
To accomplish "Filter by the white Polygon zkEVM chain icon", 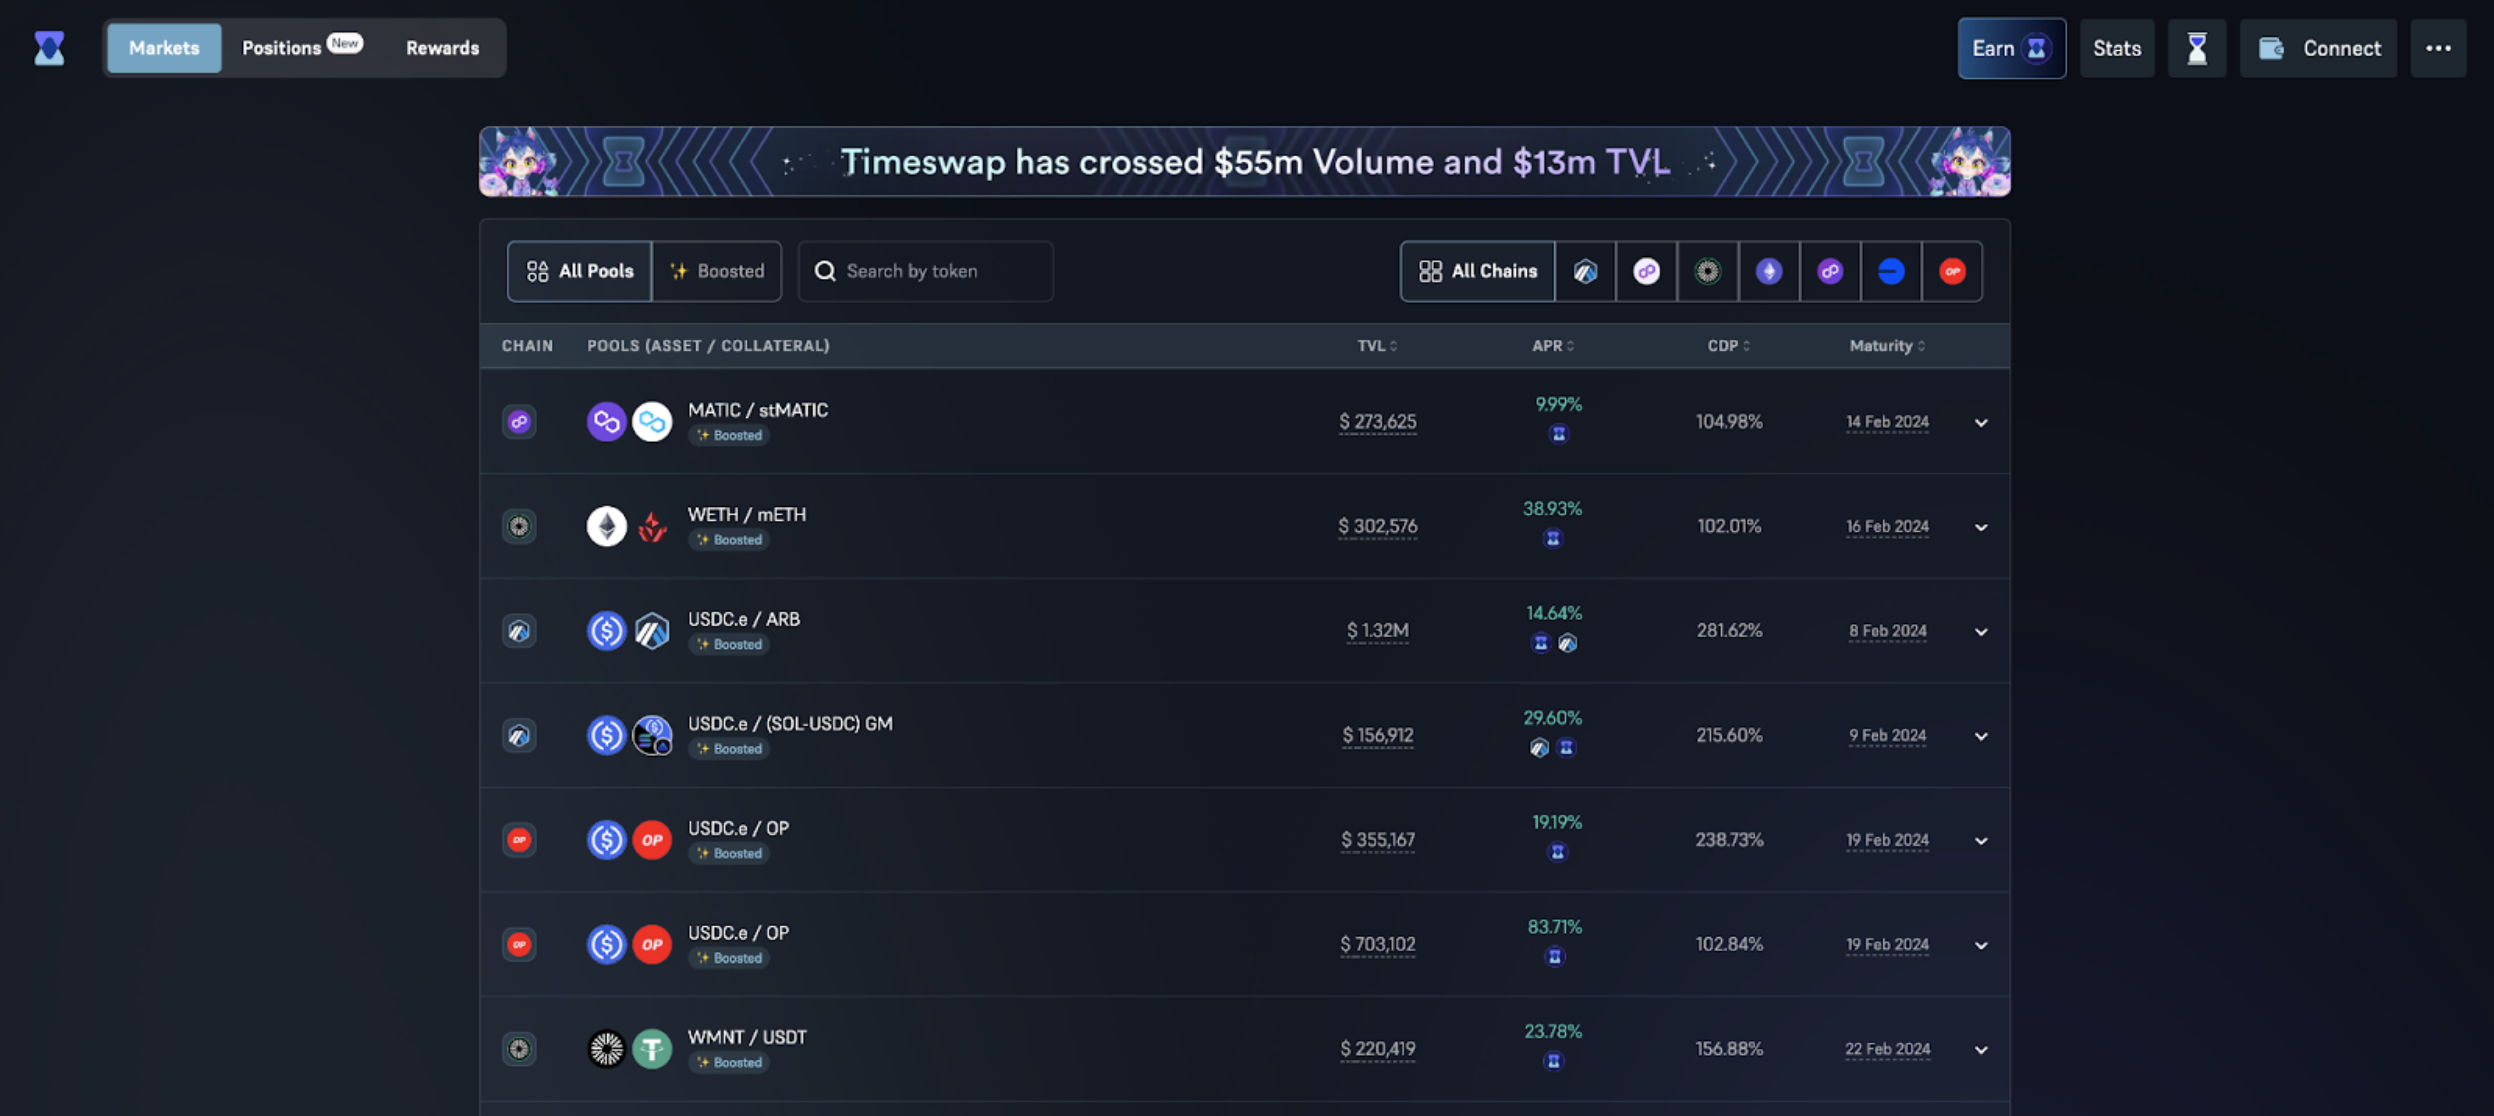I will click(x=1646, y=271).
